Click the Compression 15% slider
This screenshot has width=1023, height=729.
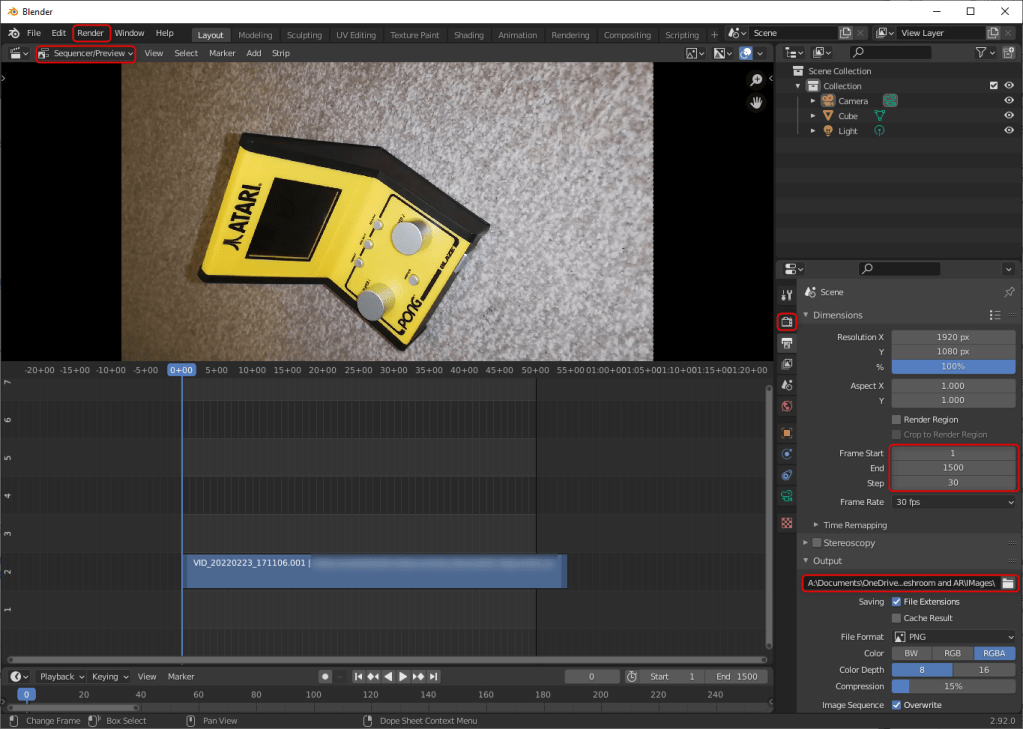click(953, 686)
